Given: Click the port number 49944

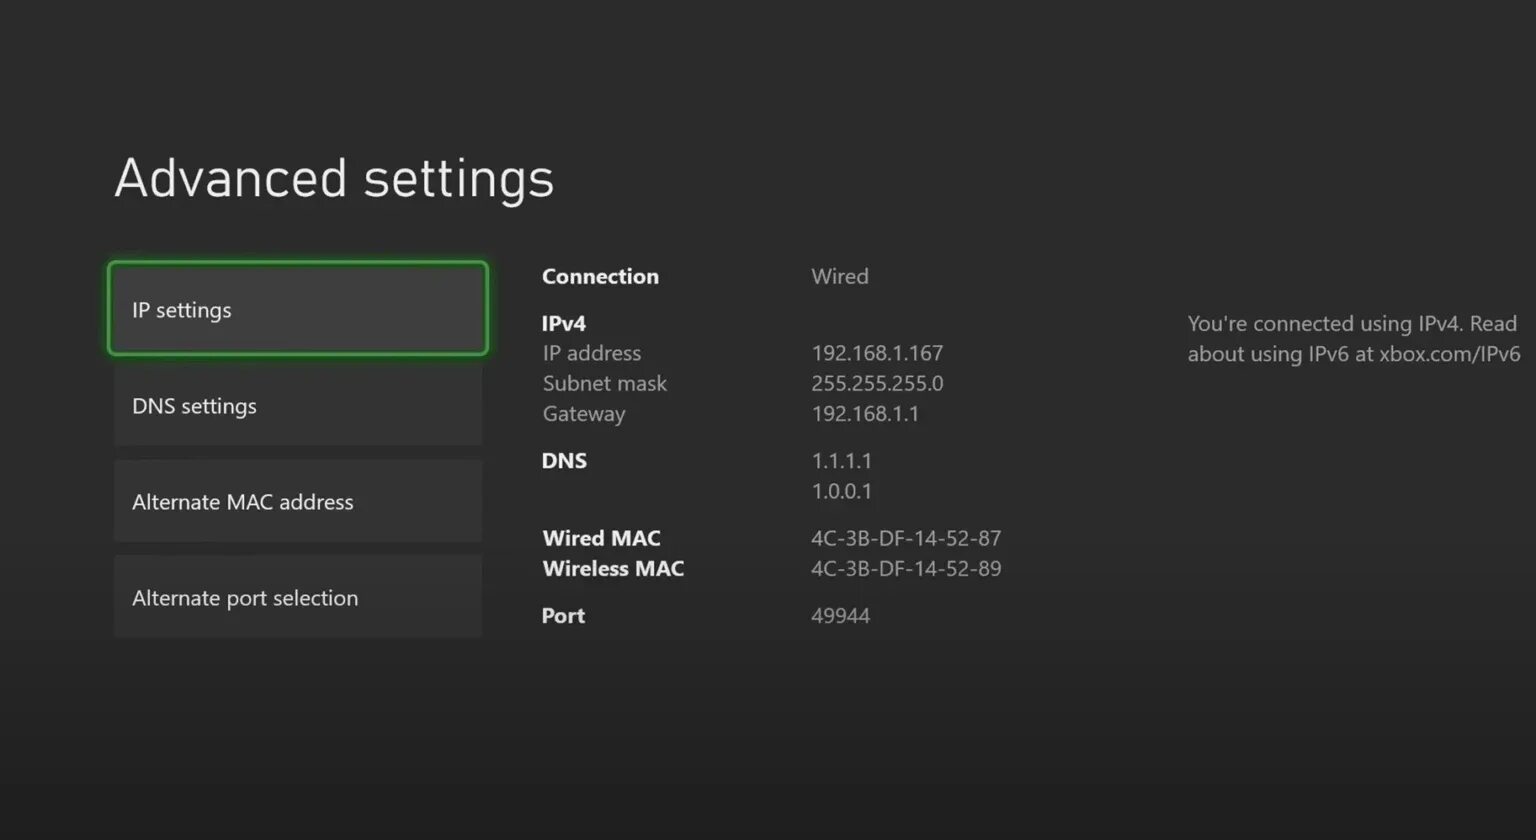Looking at the screenshot, I should point(840,616).
